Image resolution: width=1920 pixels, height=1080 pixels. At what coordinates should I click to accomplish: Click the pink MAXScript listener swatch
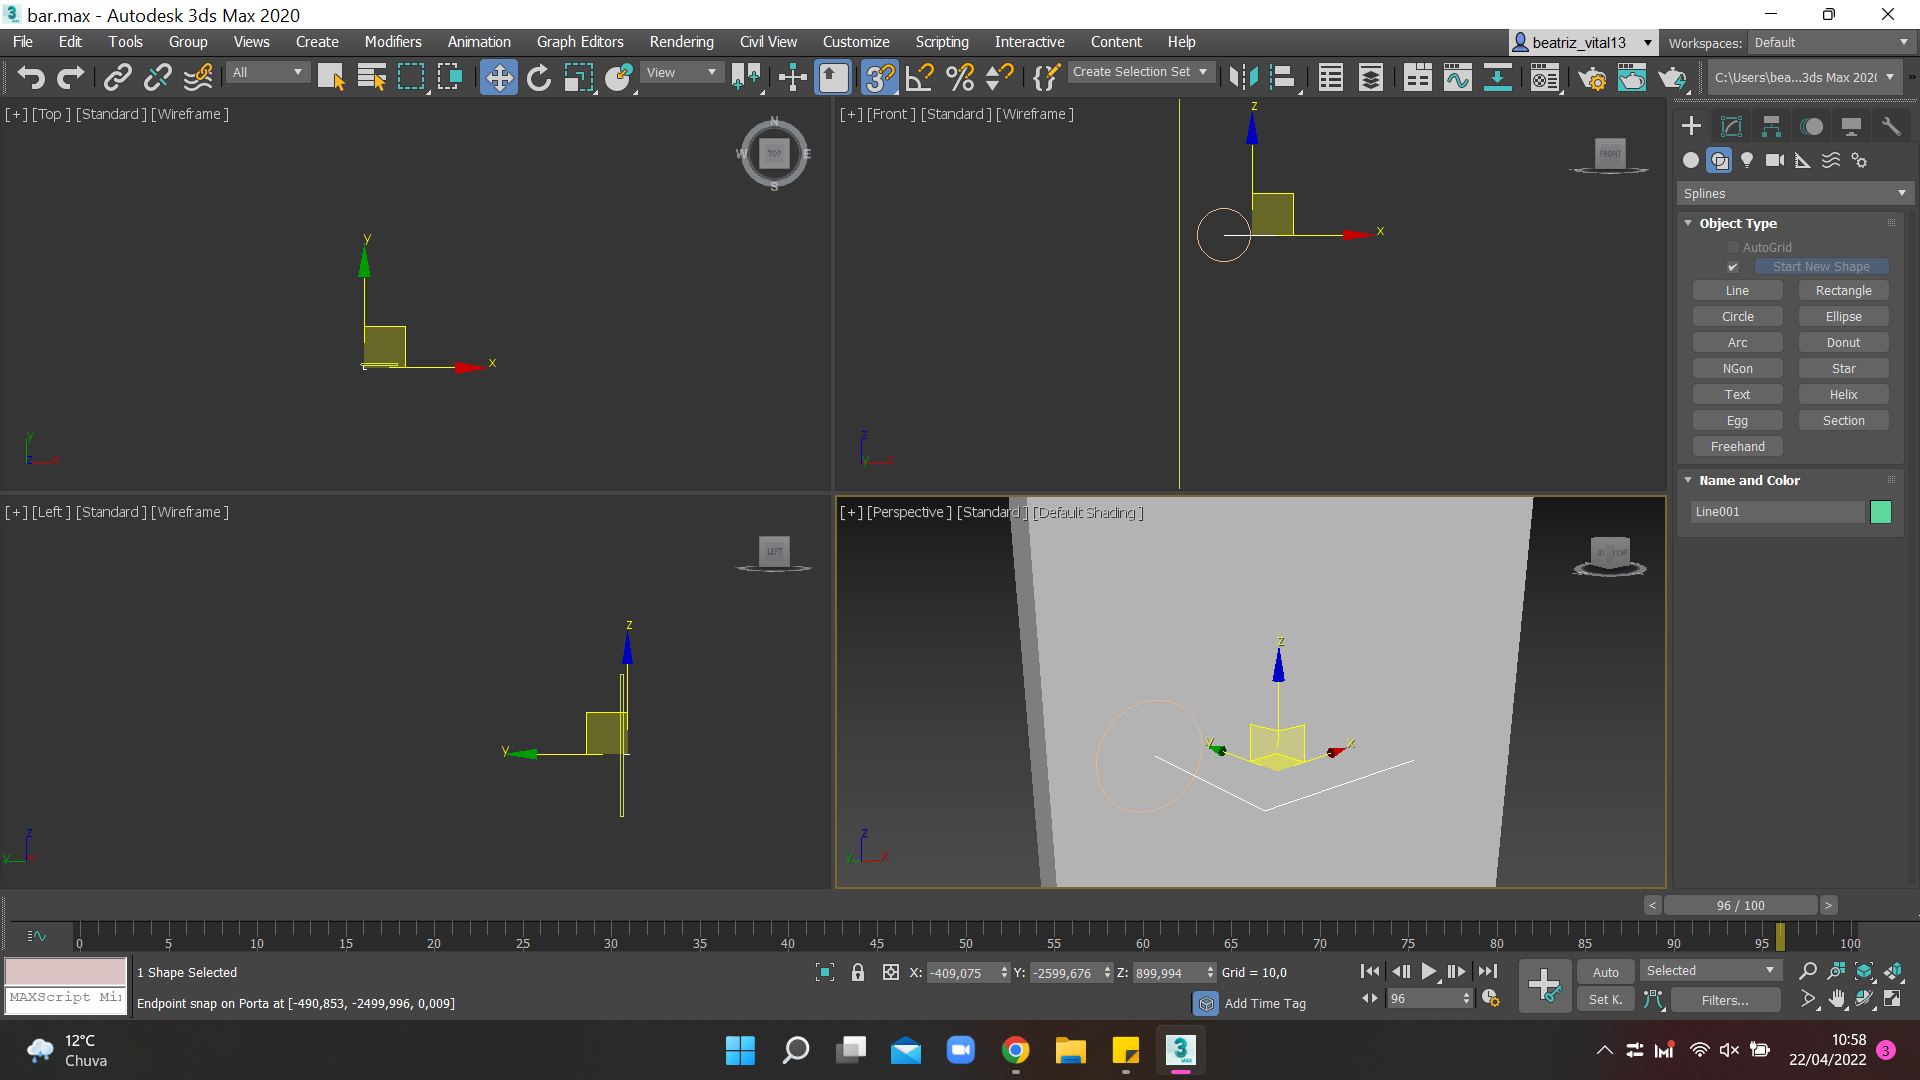pyautogui.click(x=66, y=971)
